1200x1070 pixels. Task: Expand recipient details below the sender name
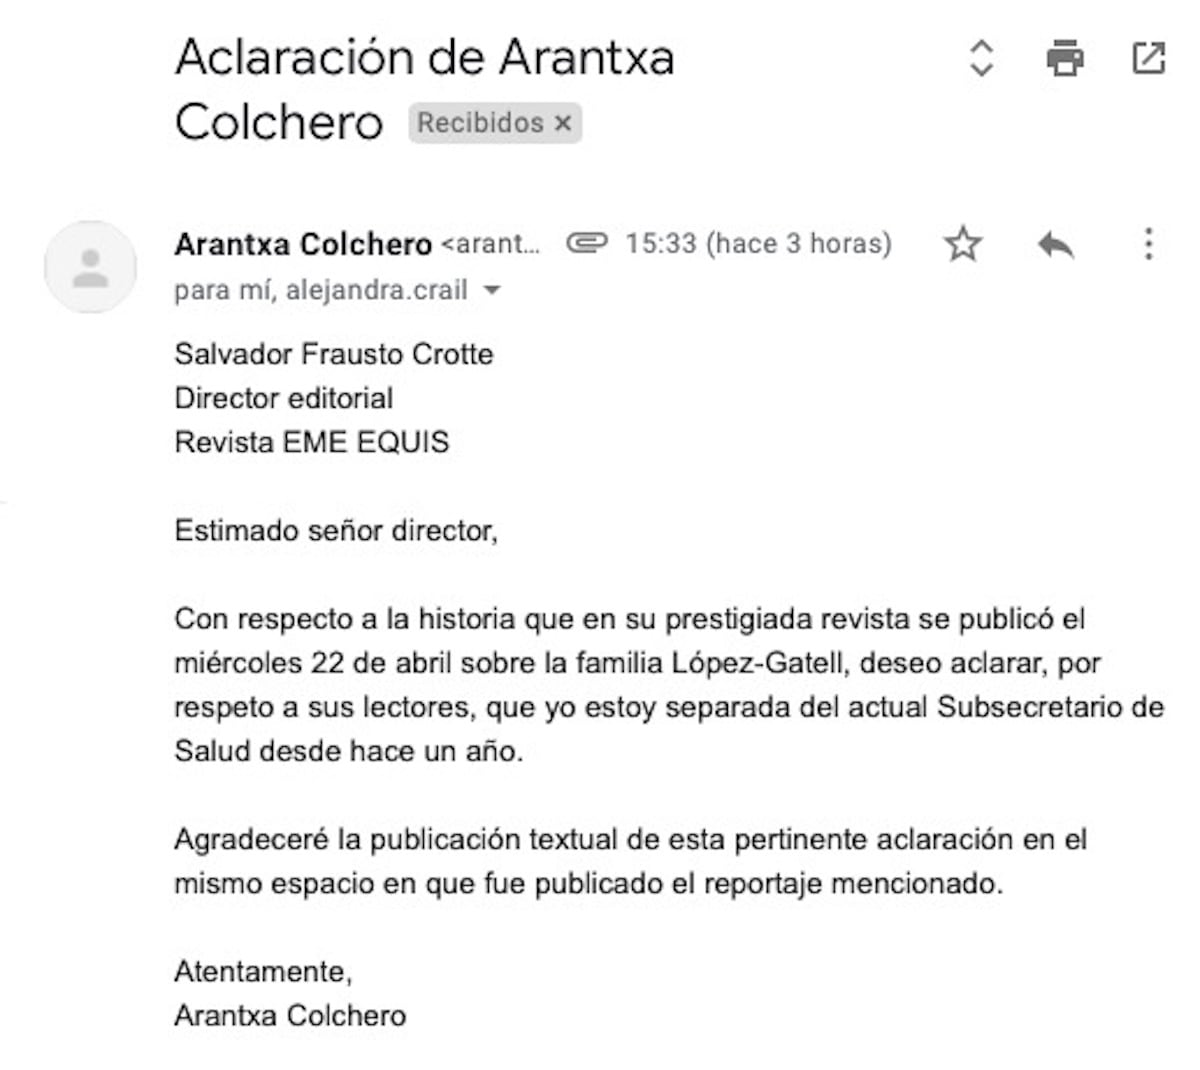493,291
